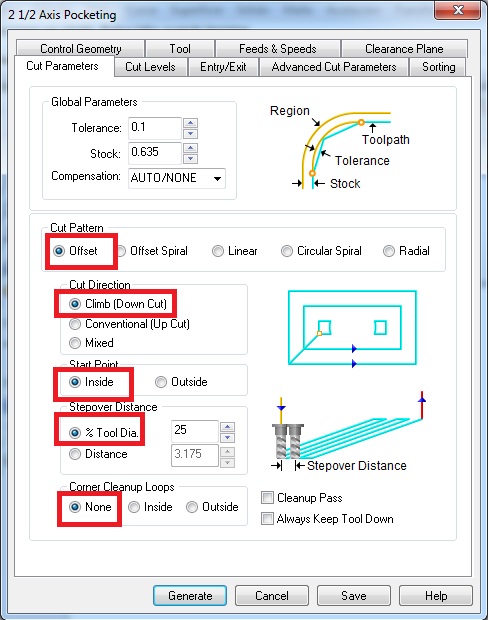The height and width of the screenshot is (620, 490).
Task: Decrease Stock with the down arrow
Action: pyautogui.click(x=191, y=159)
